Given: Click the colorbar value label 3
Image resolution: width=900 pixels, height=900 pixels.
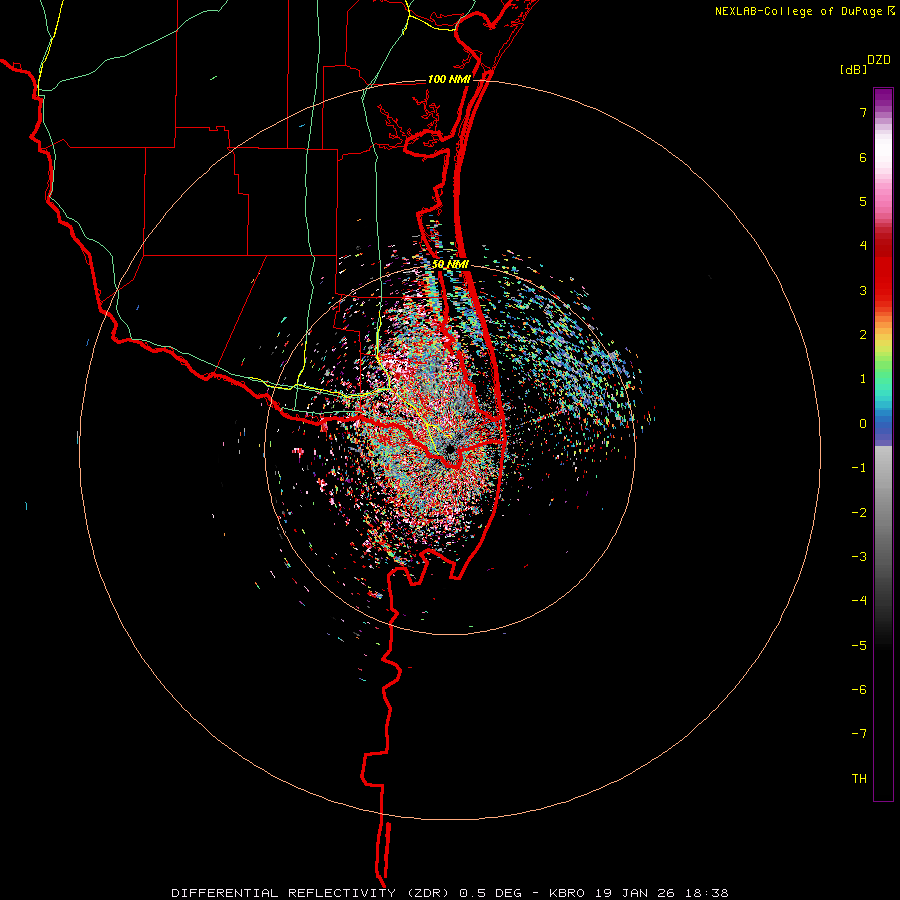Looking at the screenshot, I should pyautogui.click(x=863, y=290).
